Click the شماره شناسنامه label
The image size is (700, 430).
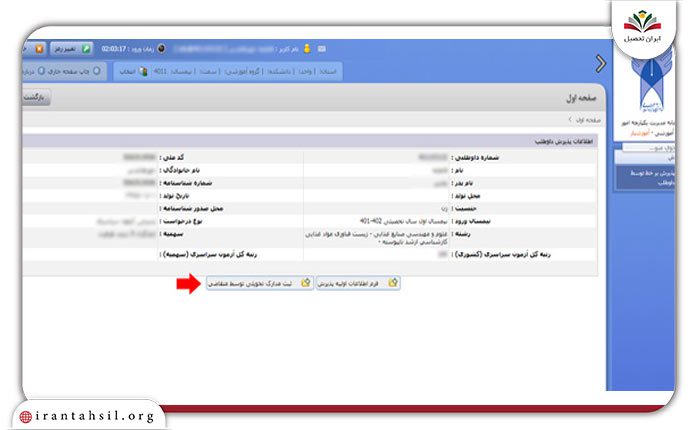[186, 183]
